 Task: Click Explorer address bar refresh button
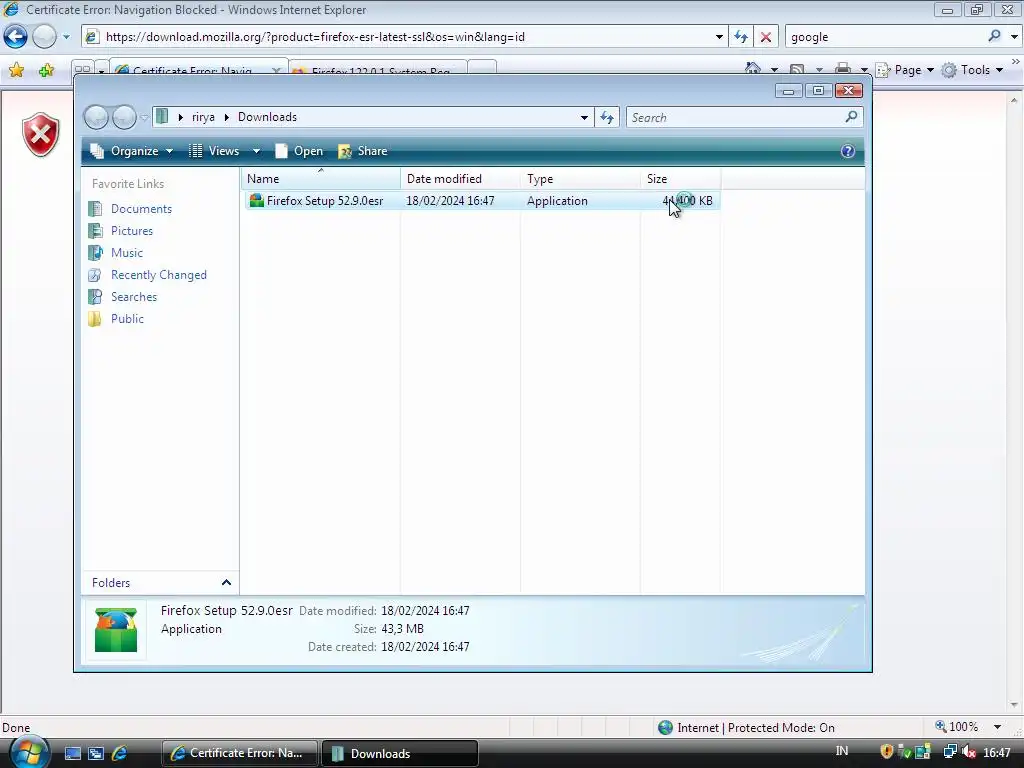click(x=607, y=118)
